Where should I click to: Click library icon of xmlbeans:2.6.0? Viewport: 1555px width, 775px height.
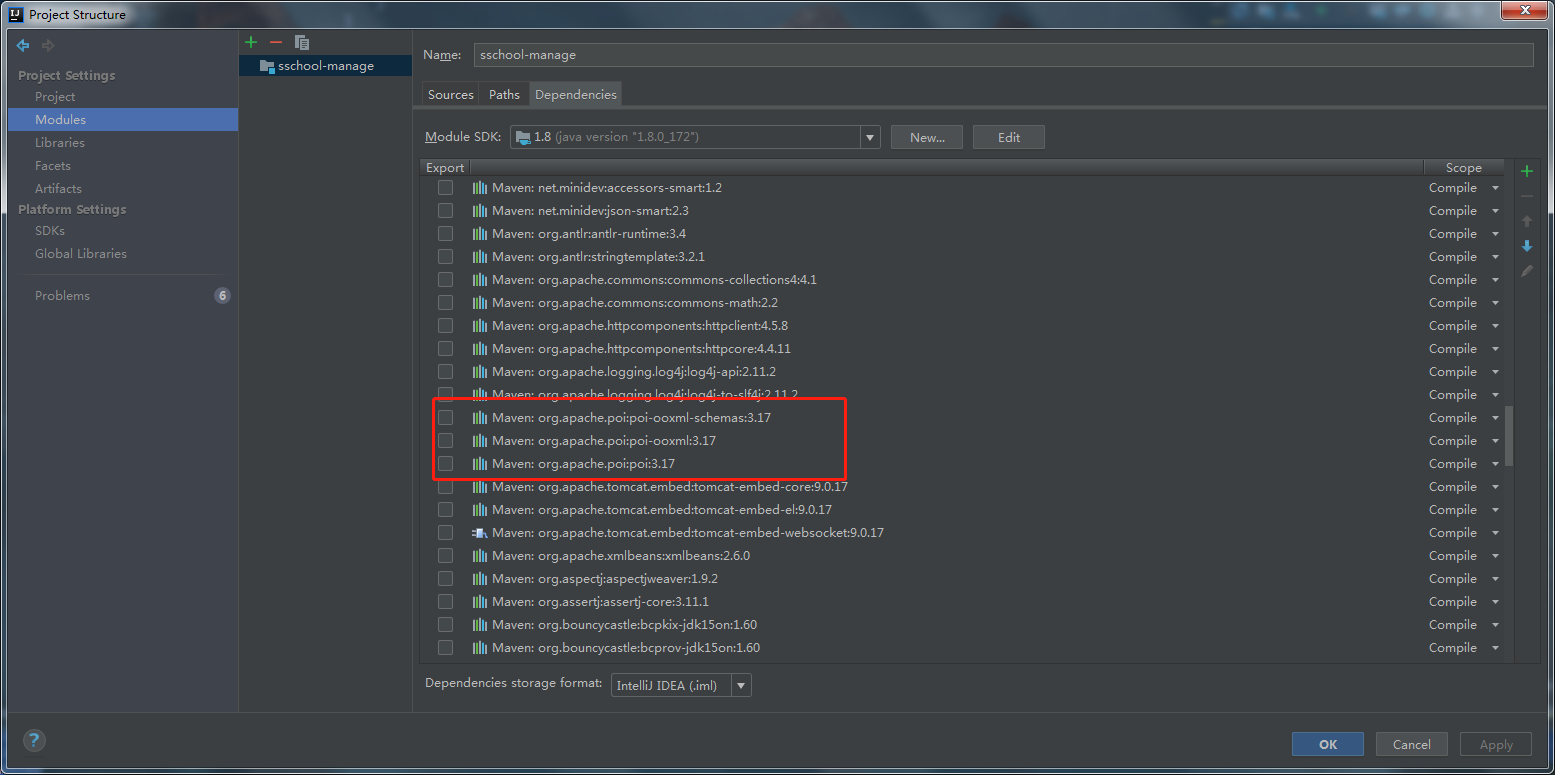480,556
